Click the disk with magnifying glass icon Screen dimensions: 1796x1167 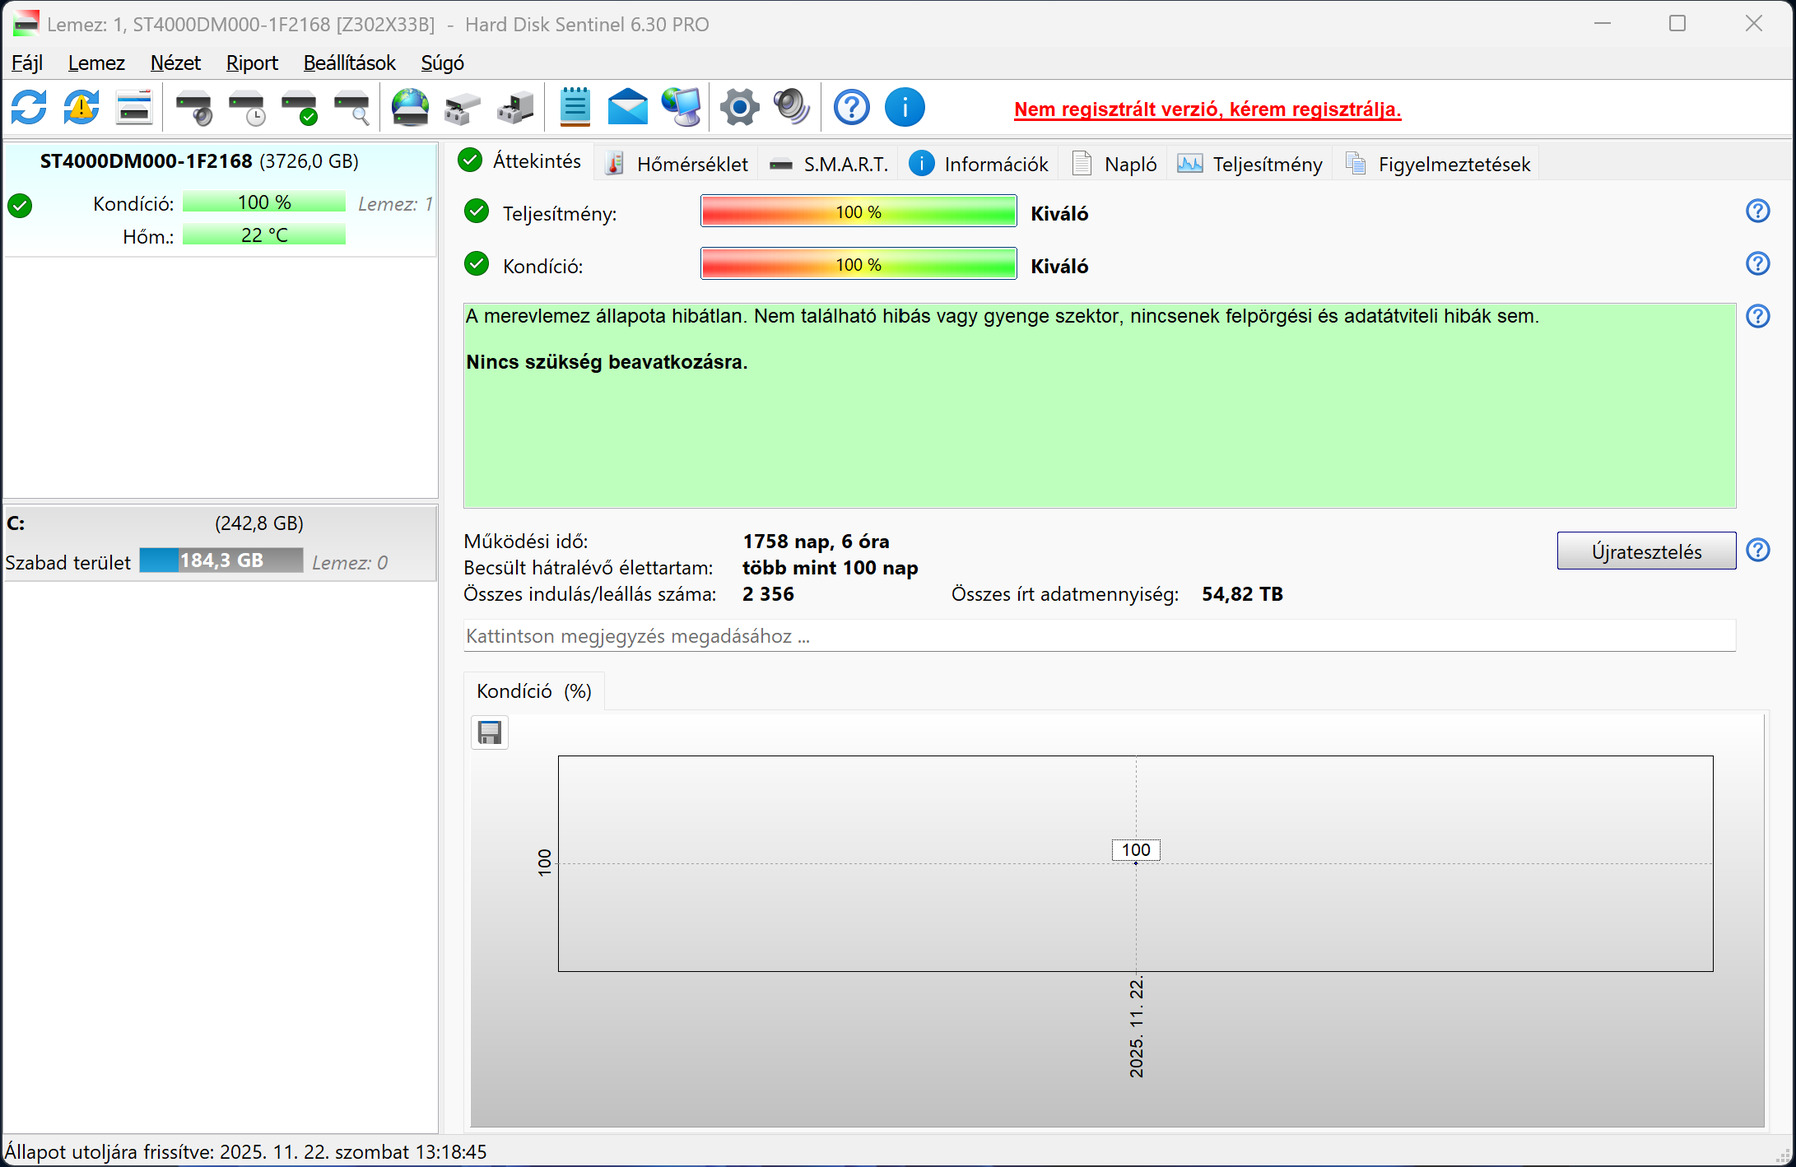(352, 107)
